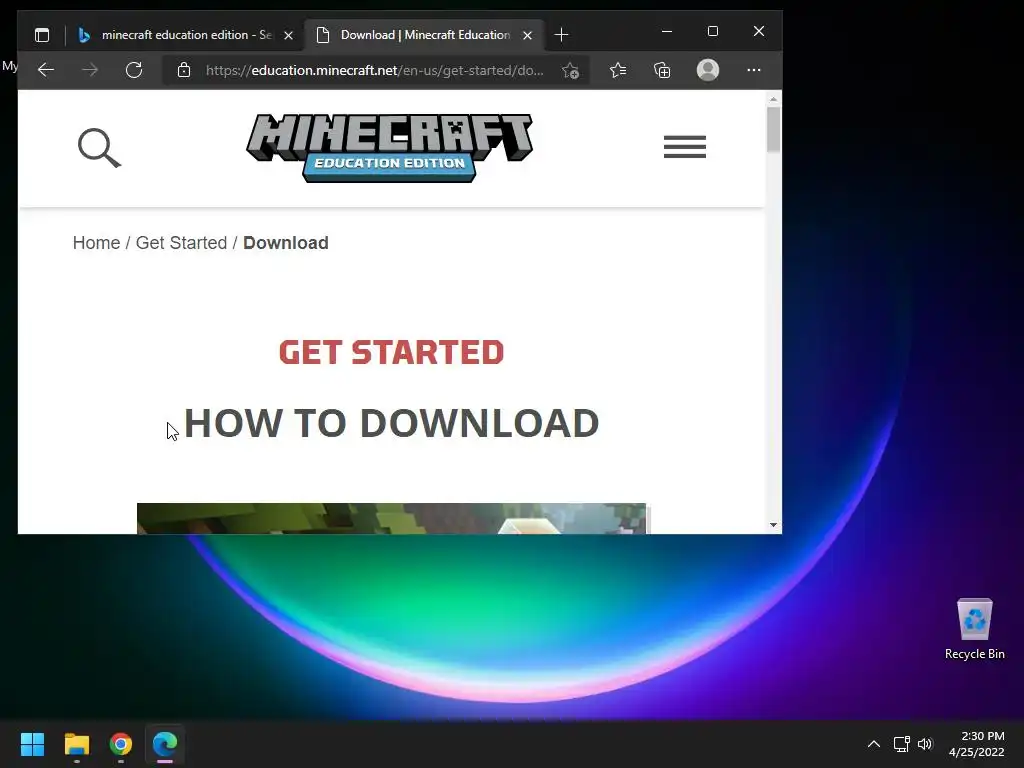Viewport: 1024px width, 768px height.
Task: View site information lock icon
Action: coord(184,70)
